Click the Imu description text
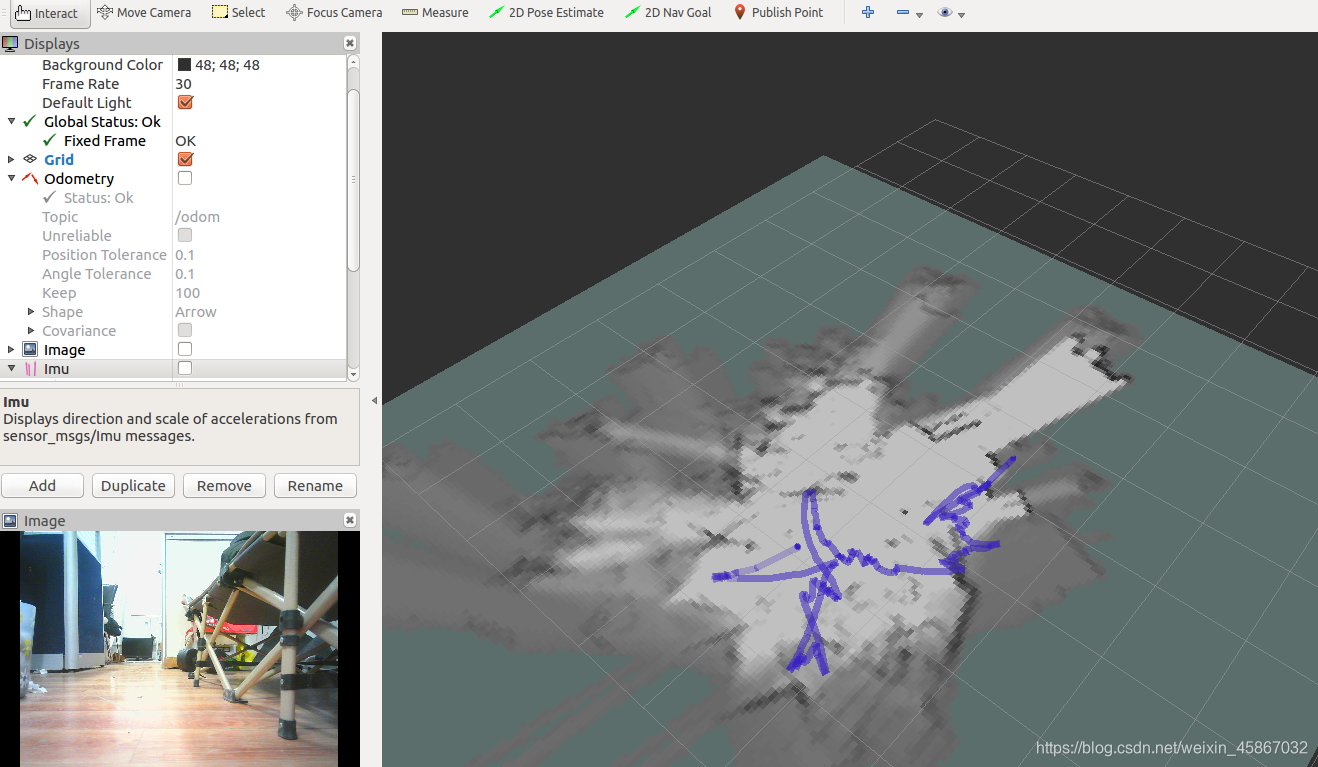This screenshot has height=767, width=1318. (170, 427)
